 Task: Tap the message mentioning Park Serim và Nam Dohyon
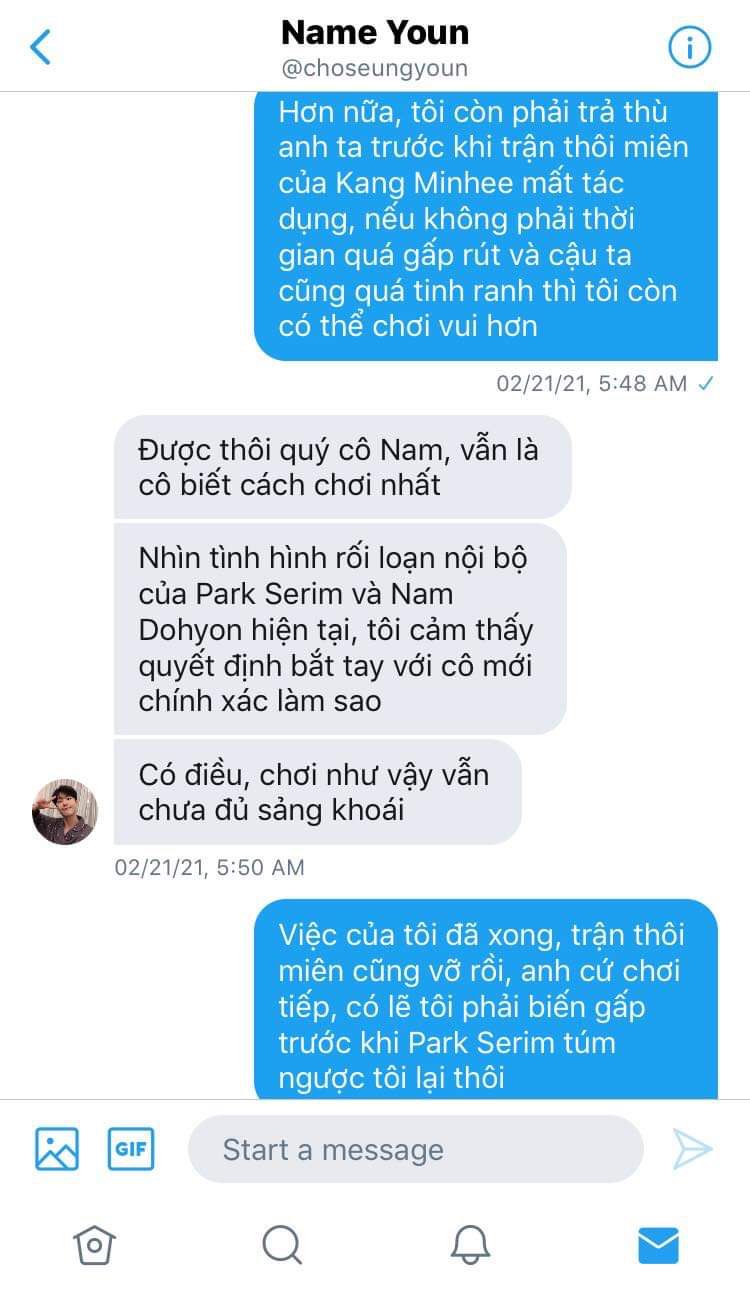pyautogui.click(x=340, y=629)
